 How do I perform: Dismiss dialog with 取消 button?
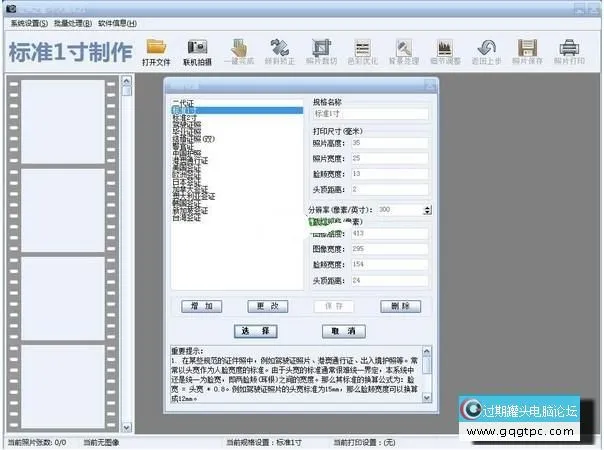click(x=344, y=331)
